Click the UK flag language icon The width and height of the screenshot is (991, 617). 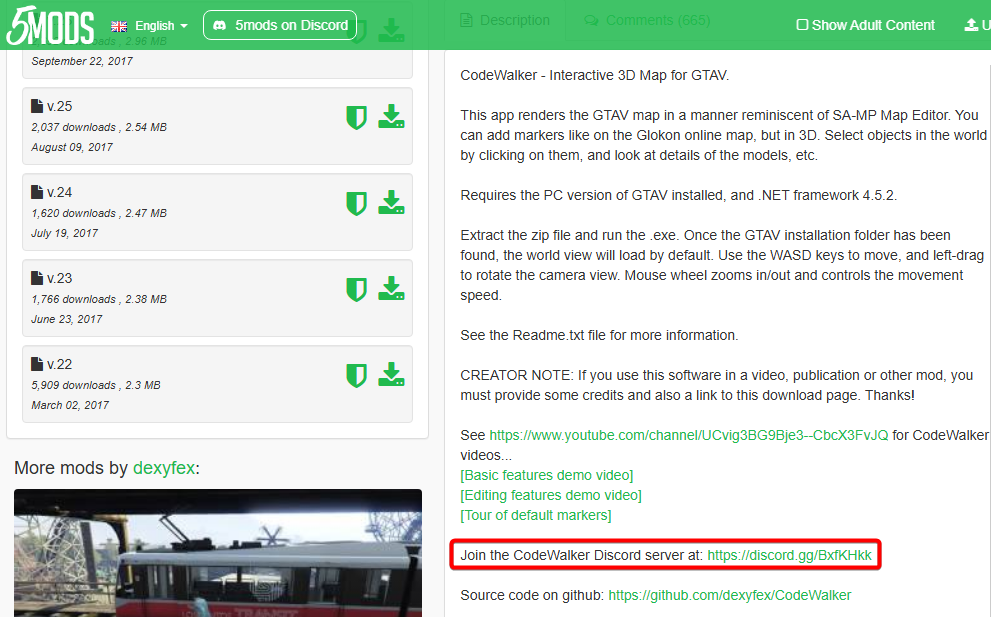pos(119,26)
